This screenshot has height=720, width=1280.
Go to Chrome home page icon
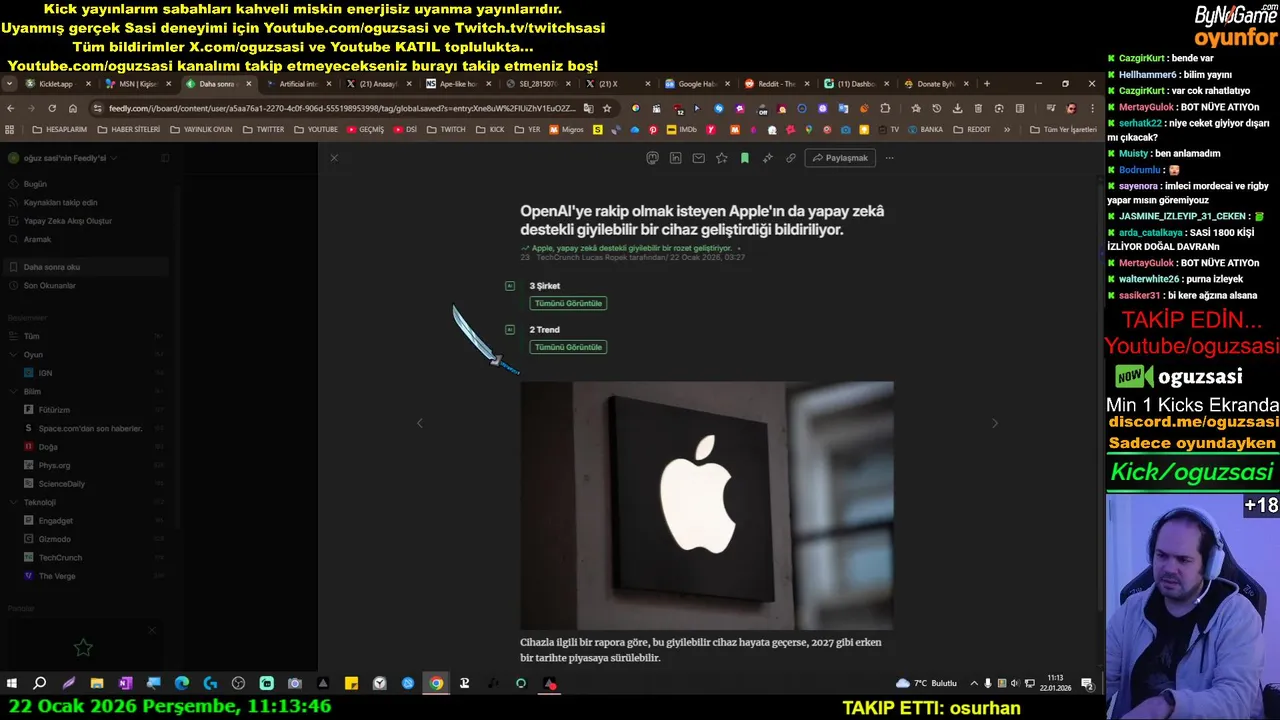click(73, 108)
